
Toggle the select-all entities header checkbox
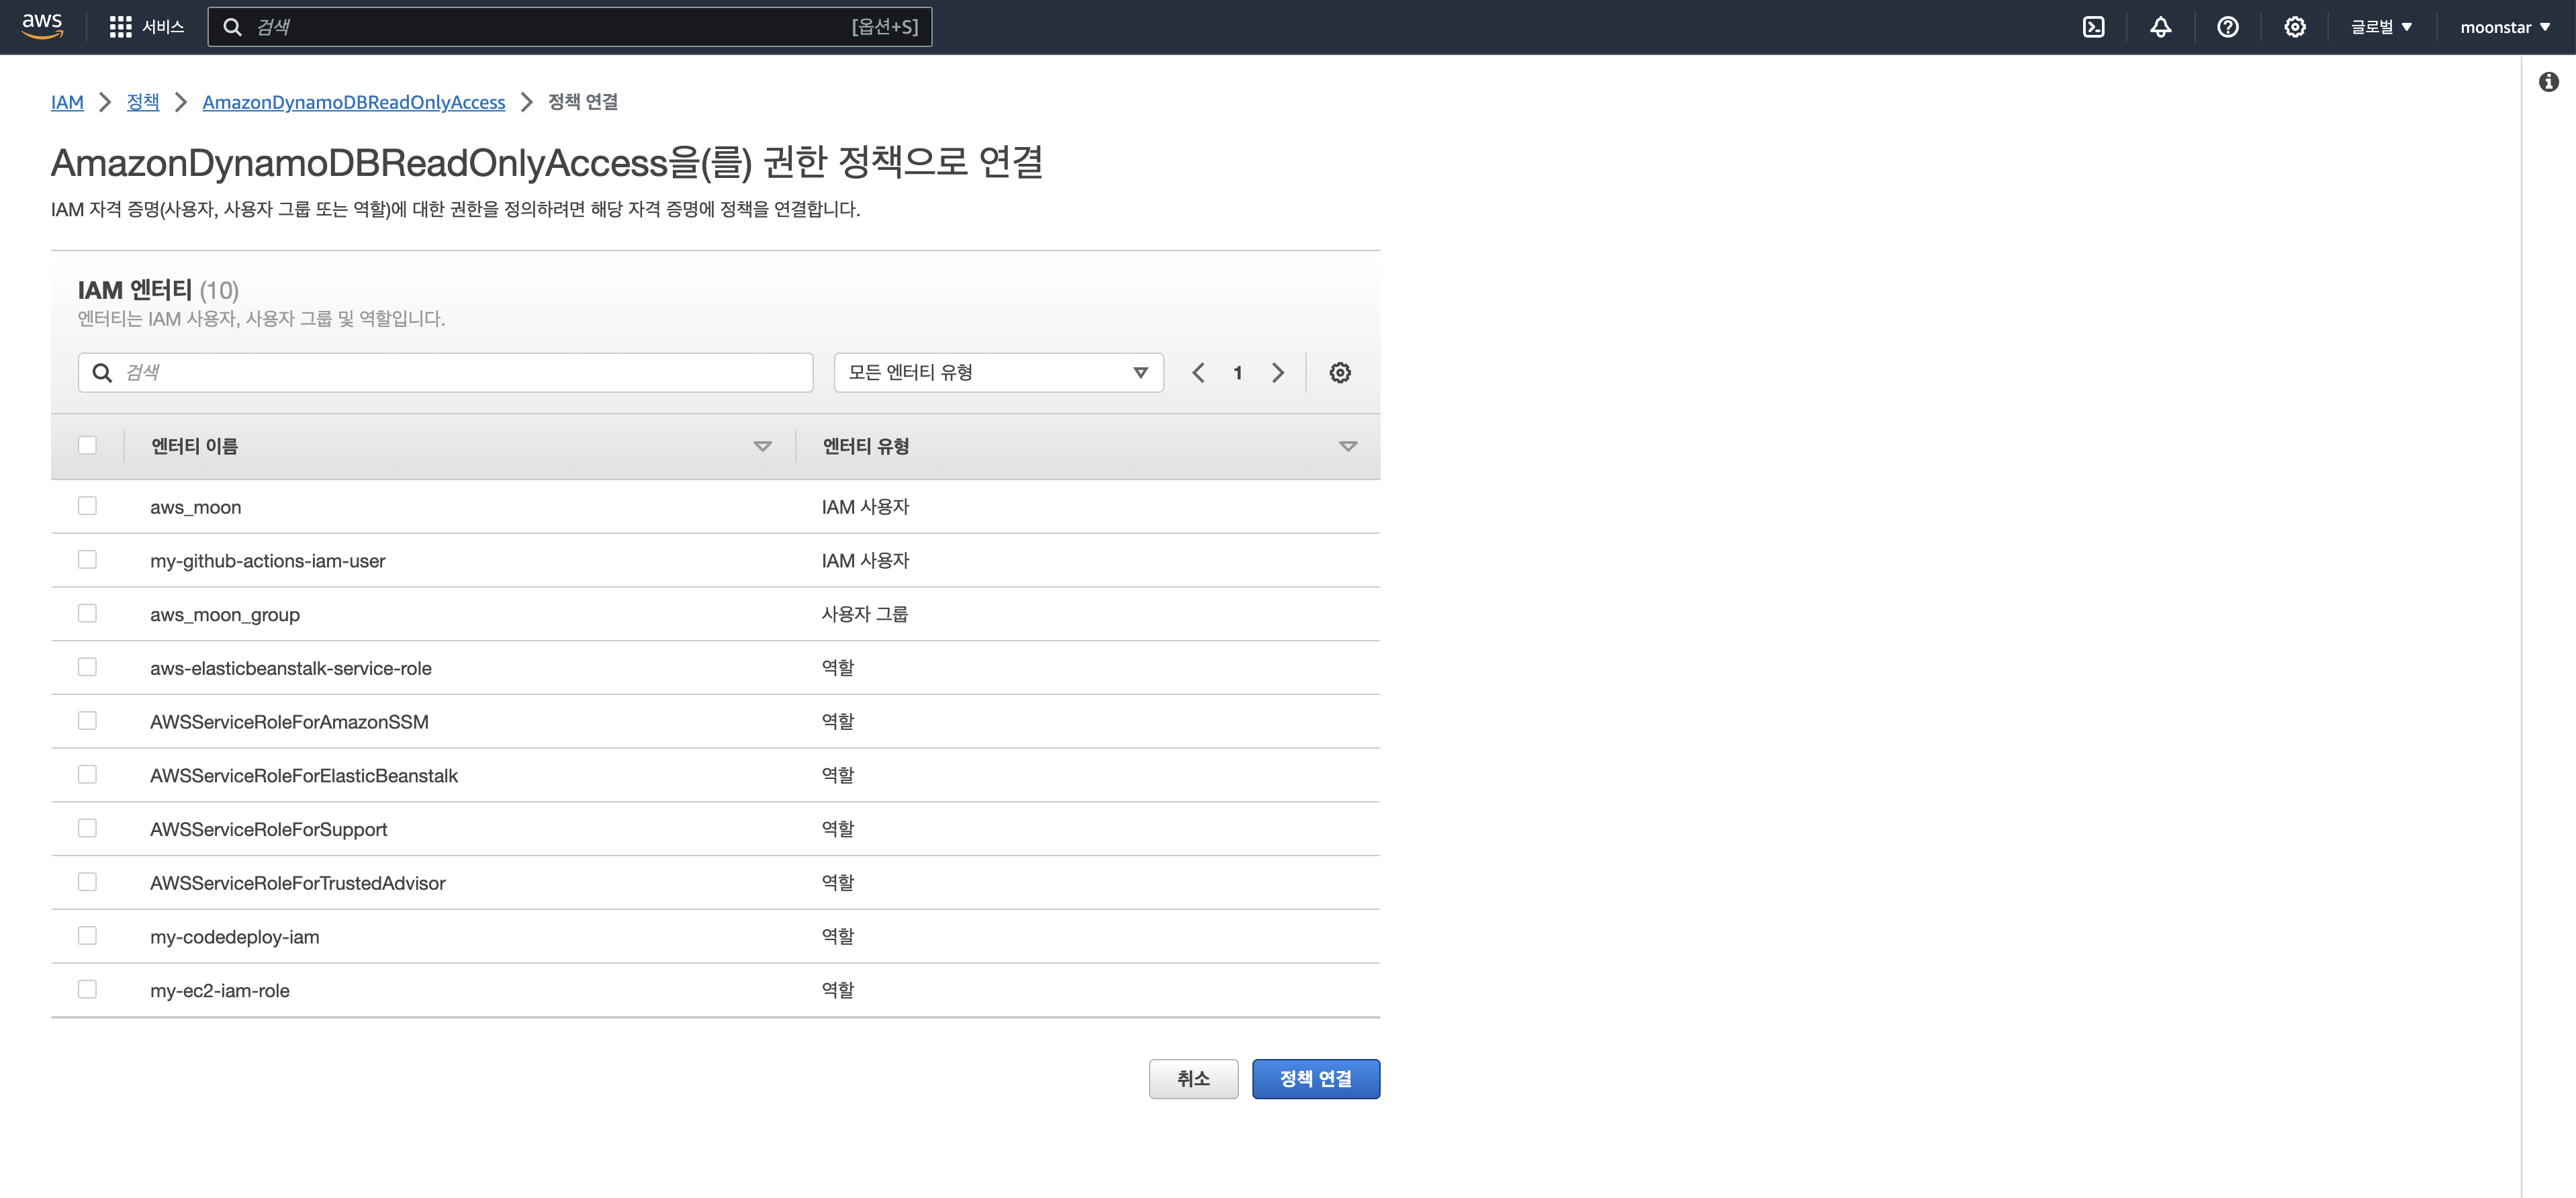coord(87,445)
